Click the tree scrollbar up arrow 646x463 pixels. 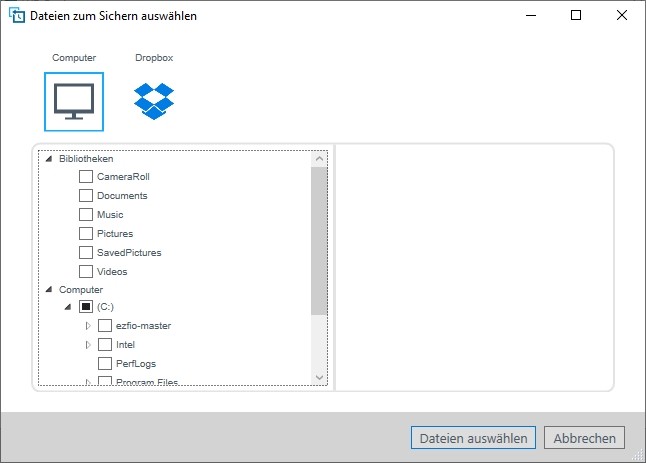pyautogui.click(x=319, y=159)
